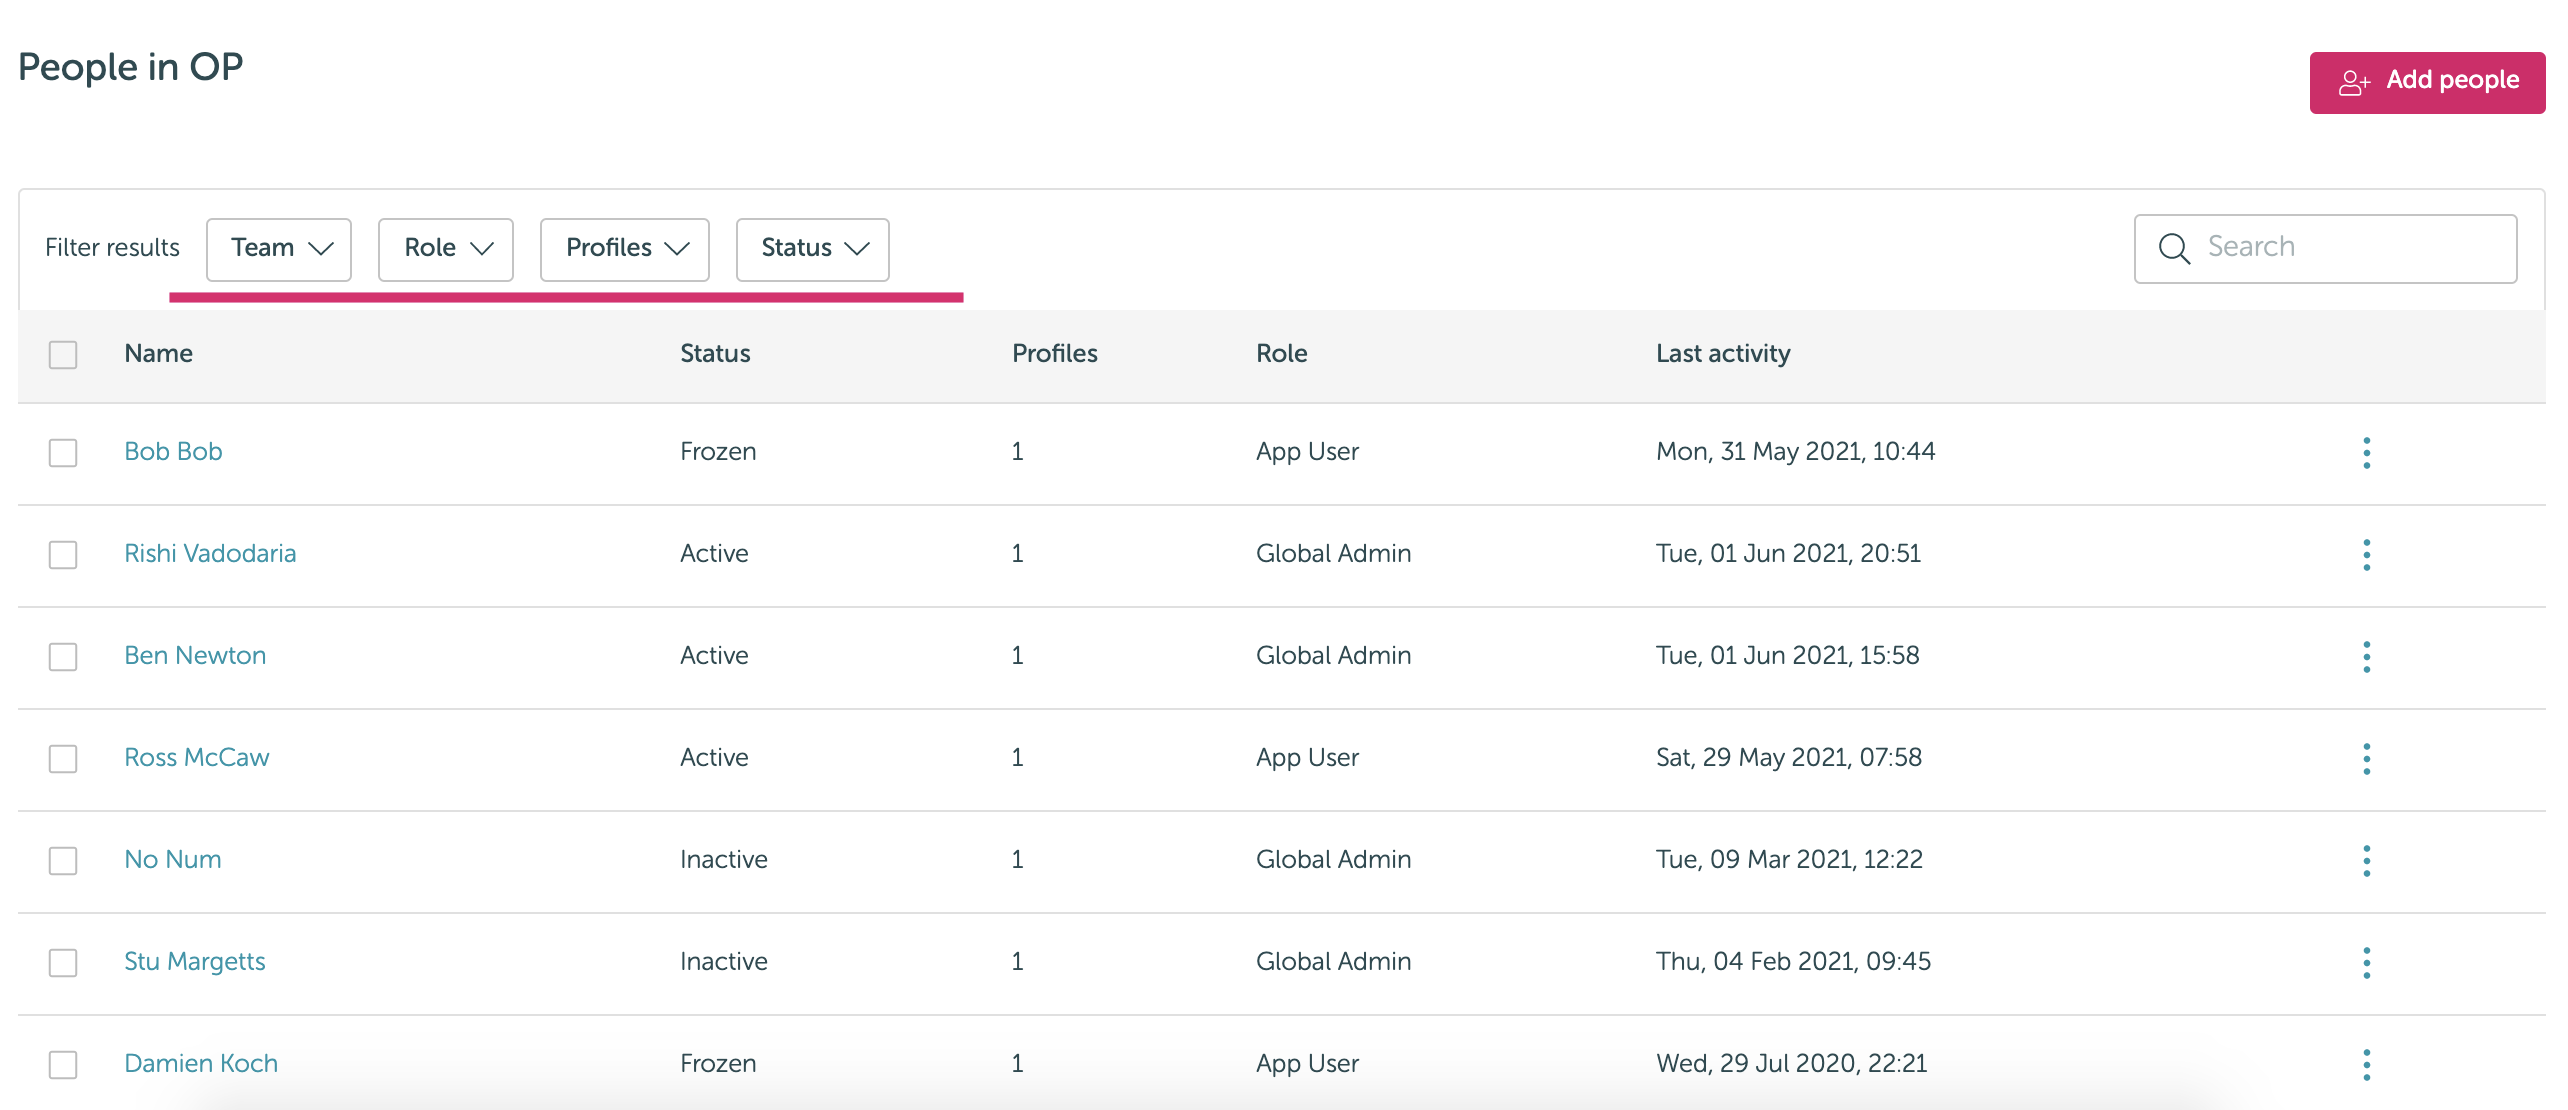Select the No Num row checkbox
The width and height of the screenshot is (2568, 1110).
point(63,861)
